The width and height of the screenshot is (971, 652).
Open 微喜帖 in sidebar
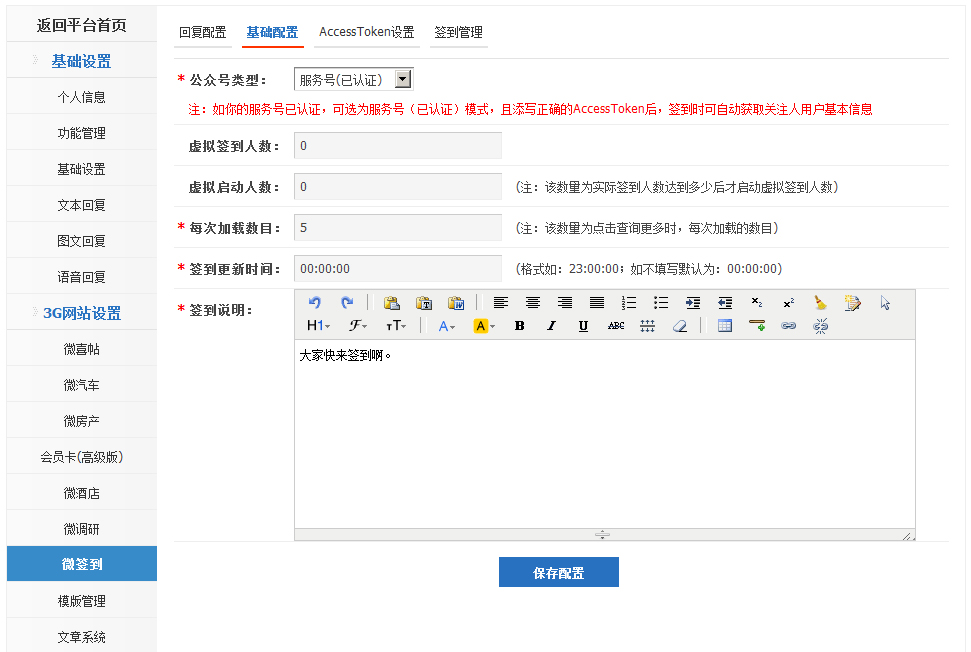tap(81, 349)
